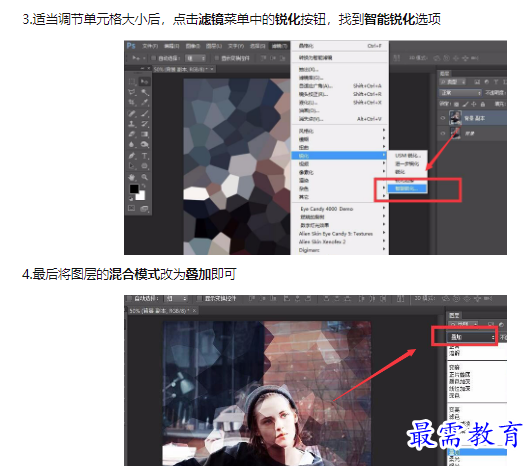Choose Digimarc in the filter menu

pos(339,250)
